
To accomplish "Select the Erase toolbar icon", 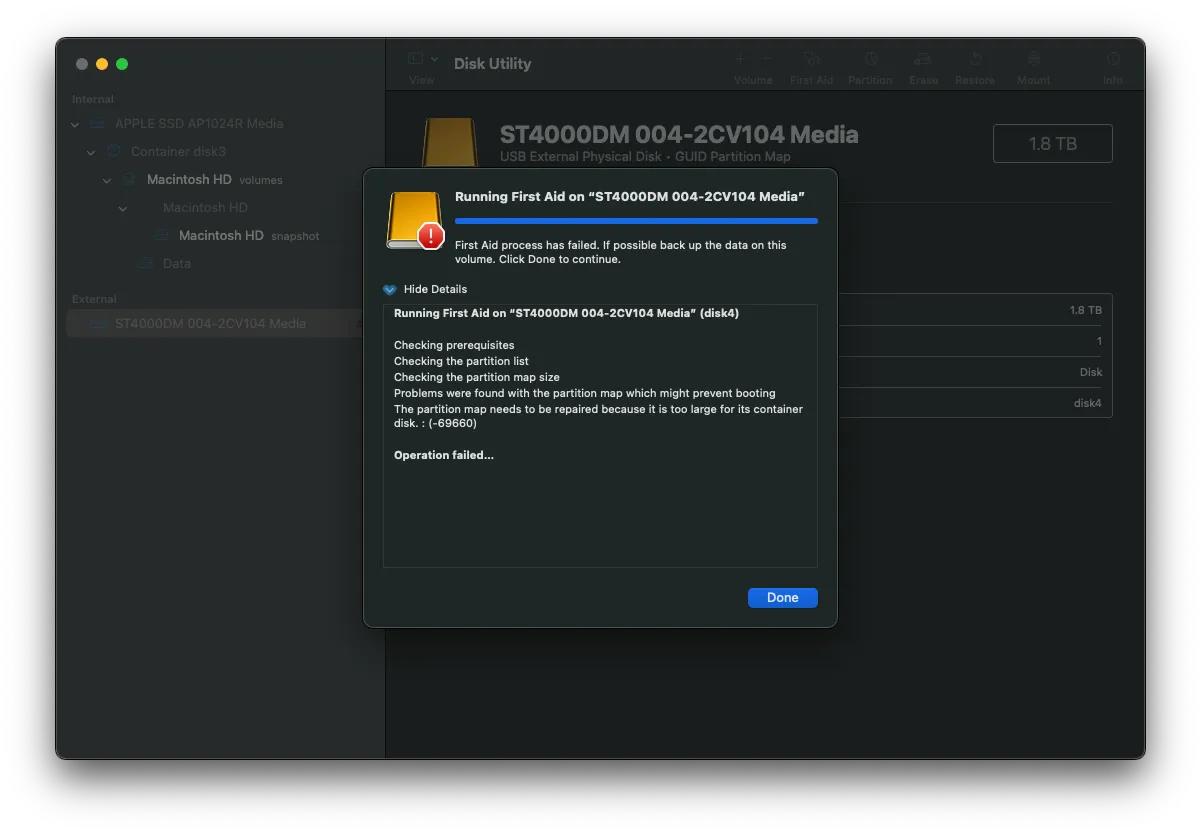I will [923, 60].
